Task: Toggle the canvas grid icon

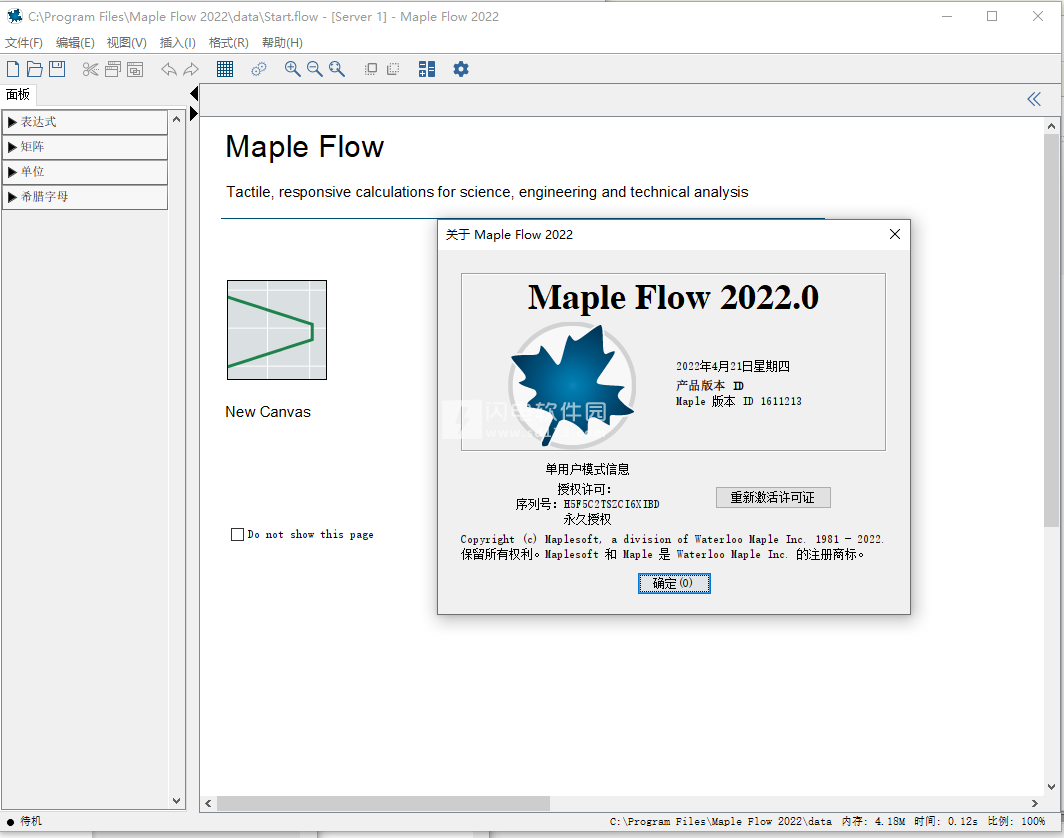Action: pyautogui.click(x=225, y=69)
